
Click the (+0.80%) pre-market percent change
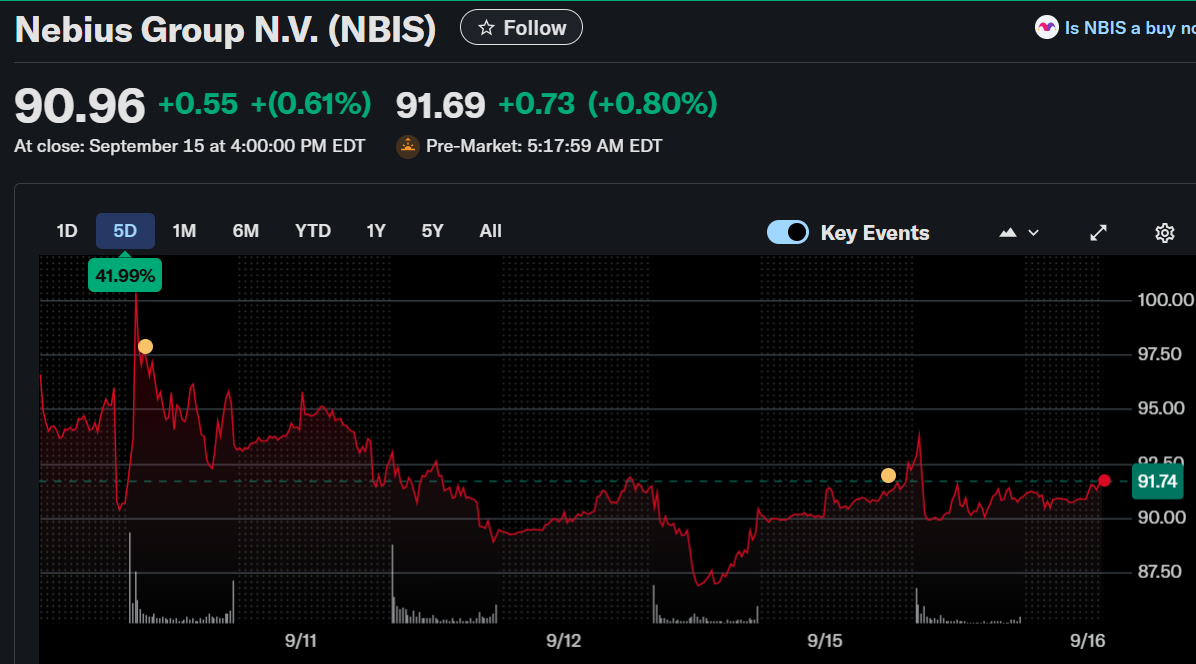point(653,104)
